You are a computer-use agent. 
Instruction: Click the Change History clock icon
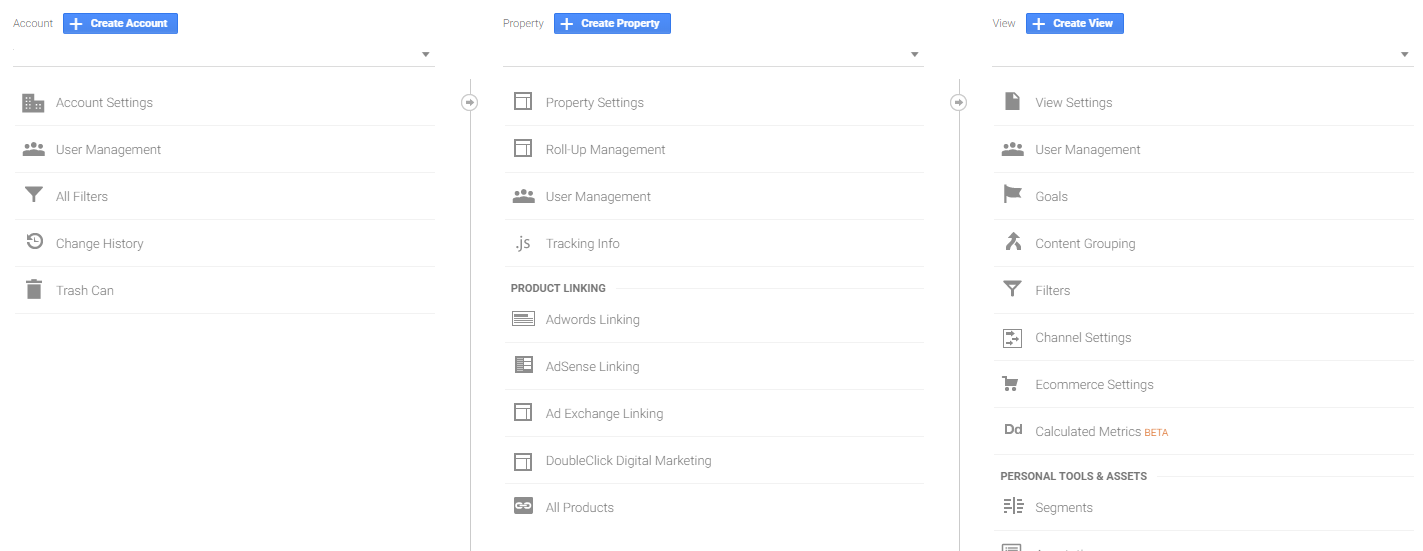click(34, 242)
